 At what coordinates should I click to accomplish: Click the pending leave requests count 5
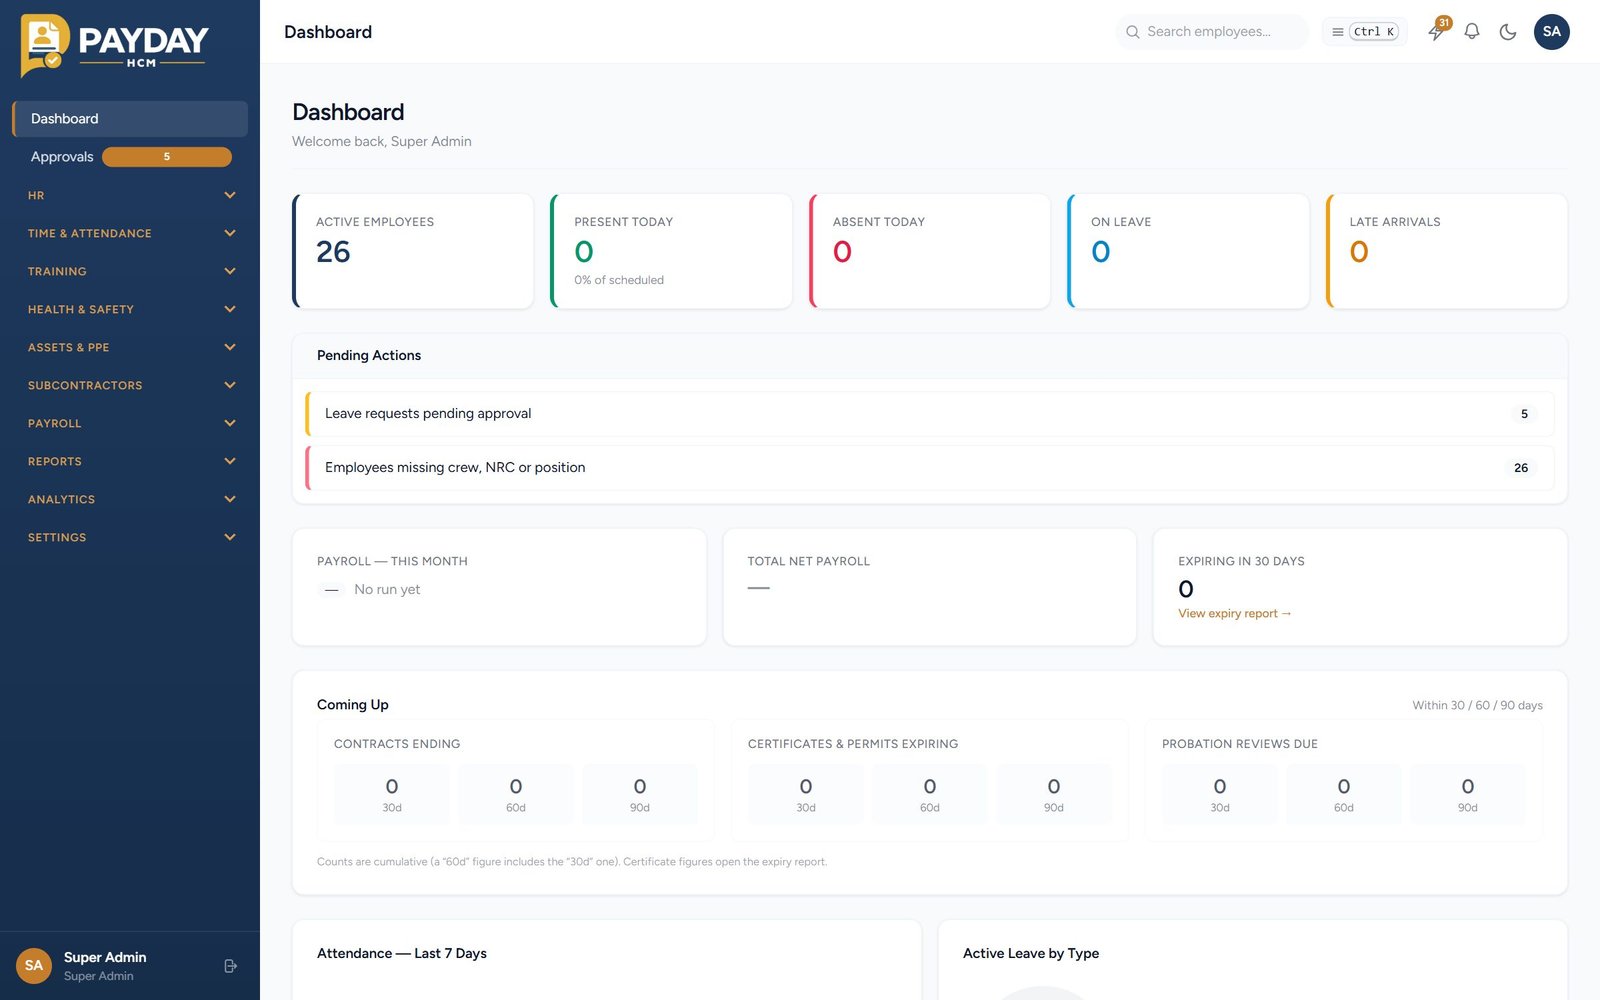pyautogui.click(x=1524, y=414)
